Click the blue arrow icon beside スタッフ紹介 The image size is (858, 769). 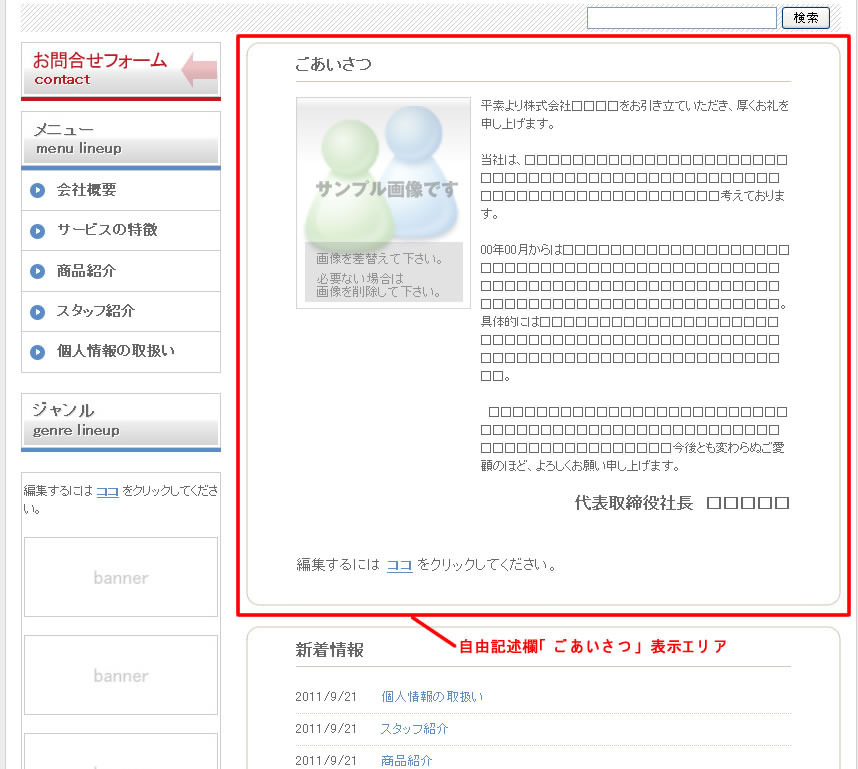(x=37, y=311)
